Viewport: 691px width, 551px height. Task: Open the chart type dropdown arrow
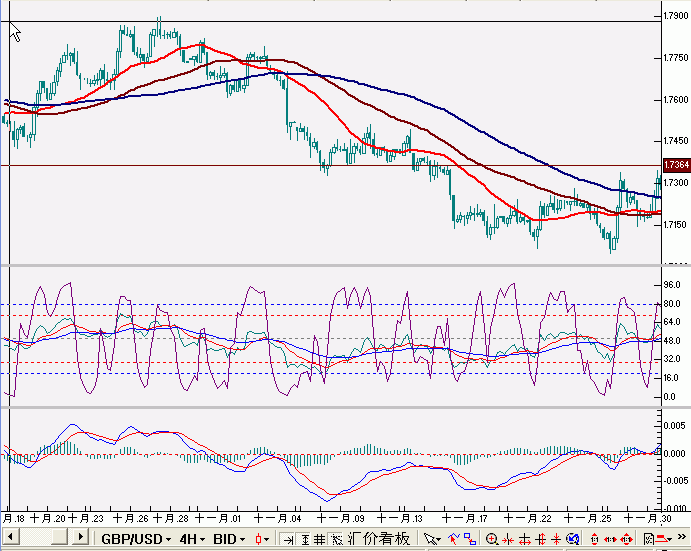click(267, 540)
